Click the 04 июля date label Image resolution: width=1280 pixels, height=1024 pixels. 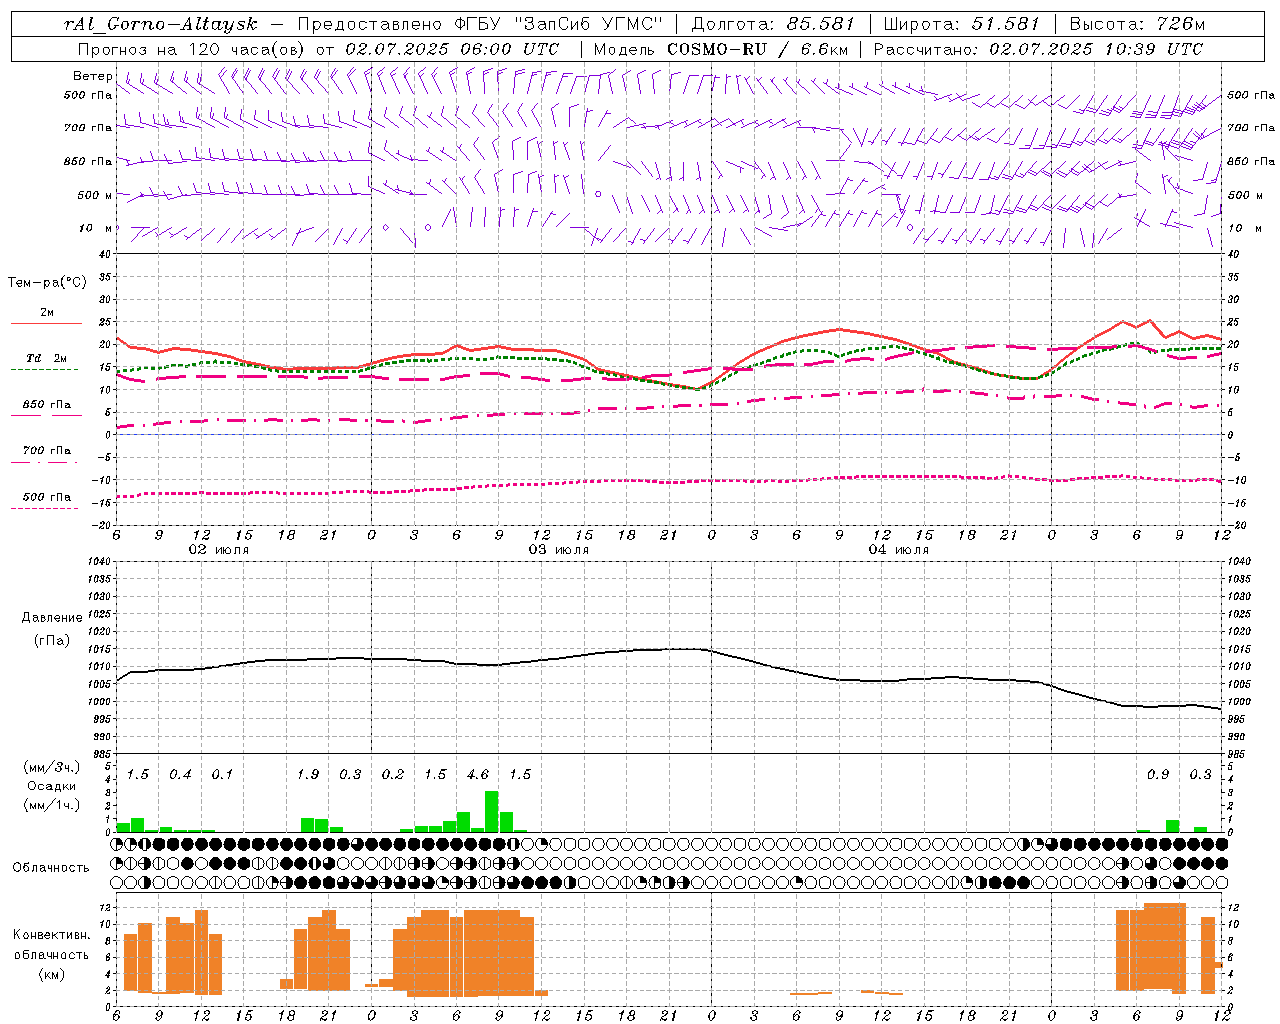click(x=899, y=550)
